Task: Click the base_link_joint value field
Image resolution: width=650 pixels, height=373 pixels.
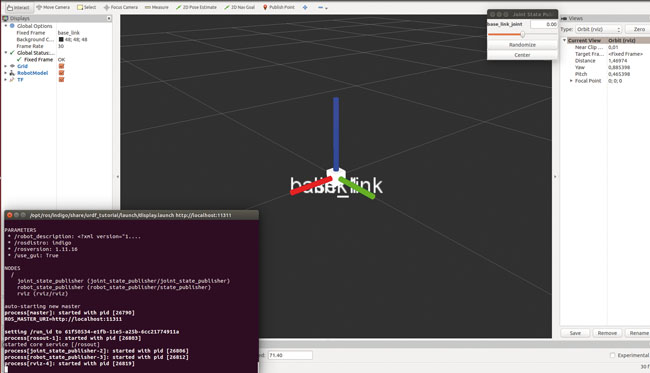Action: (544, 24)
